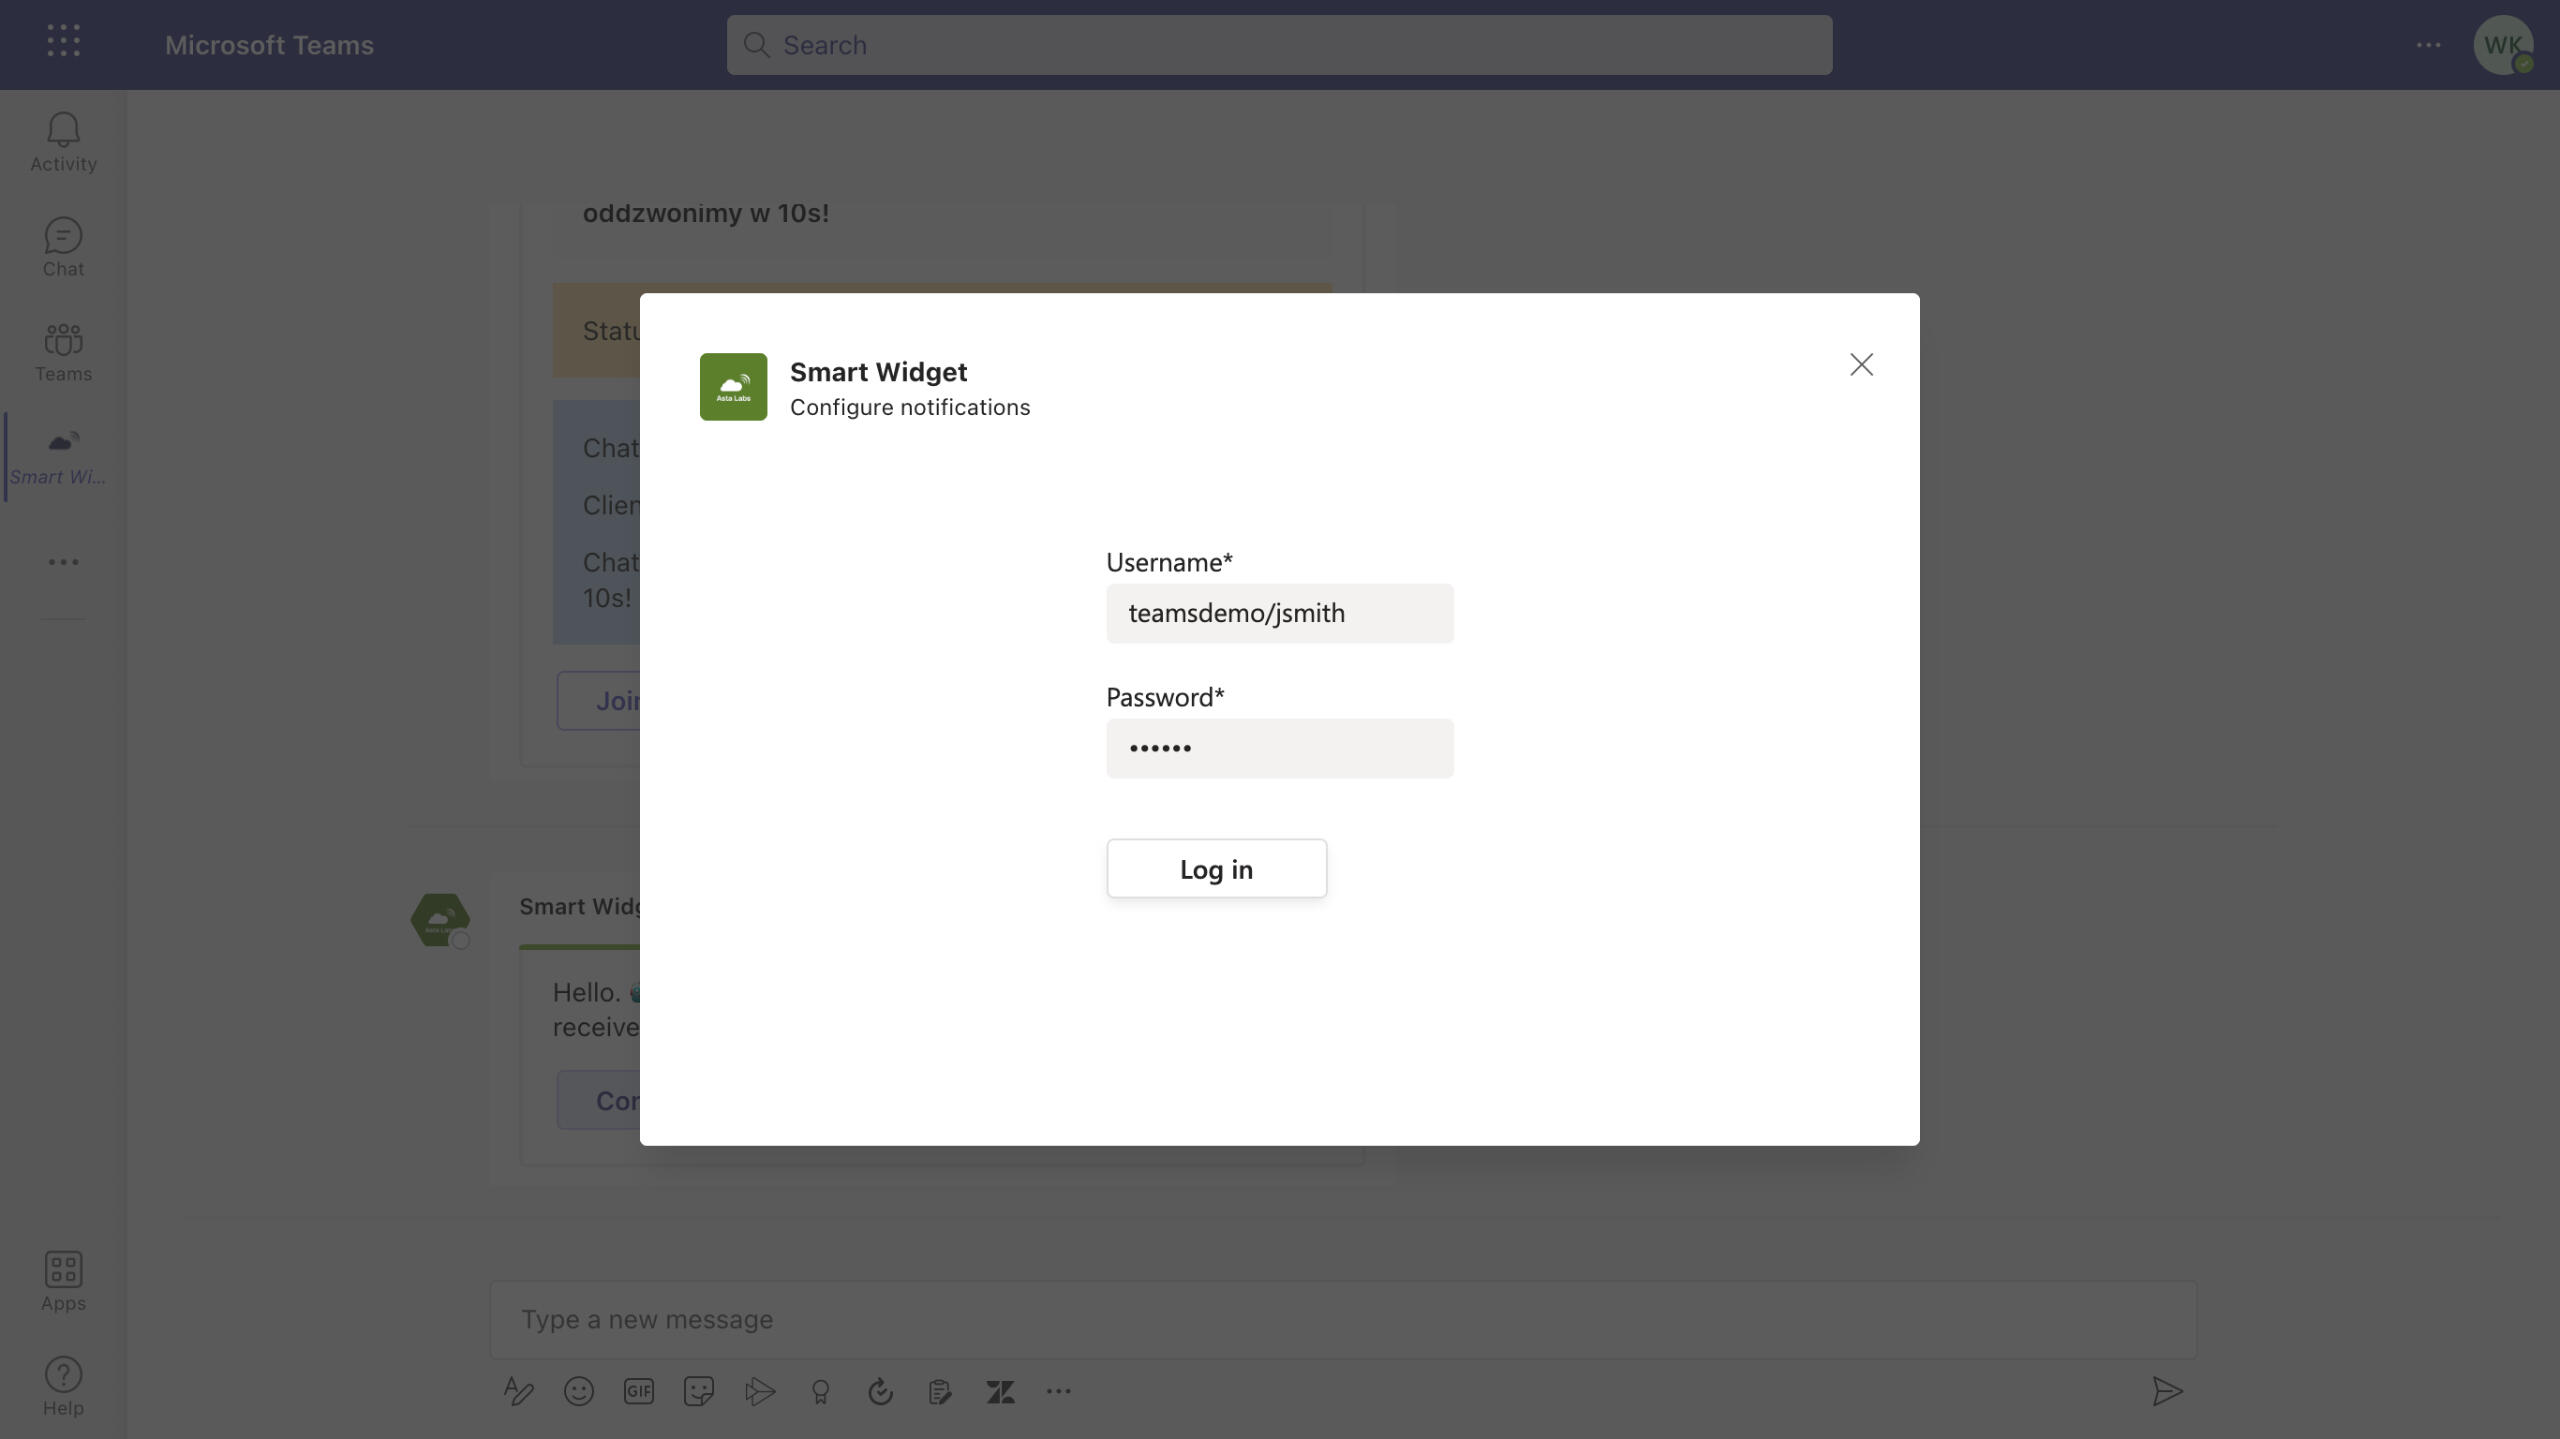
Task: Open the Praise badge icon
Action: point(820,1391)
